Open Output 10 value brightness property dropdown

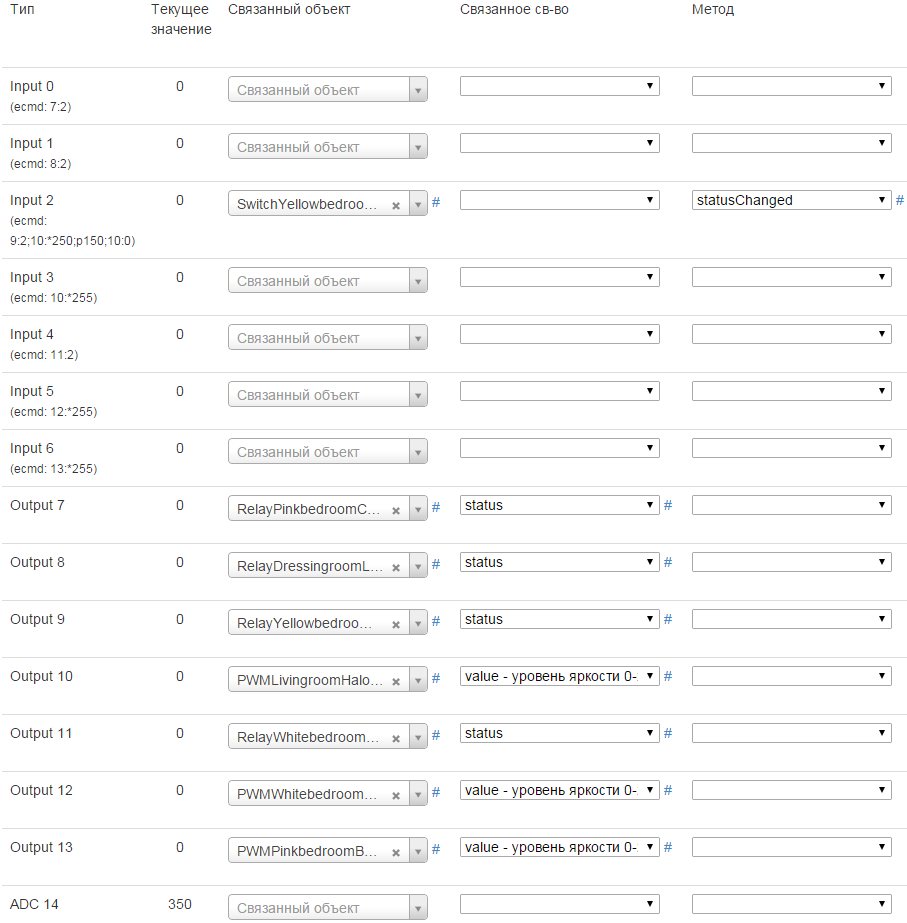(x=559, y=676)
